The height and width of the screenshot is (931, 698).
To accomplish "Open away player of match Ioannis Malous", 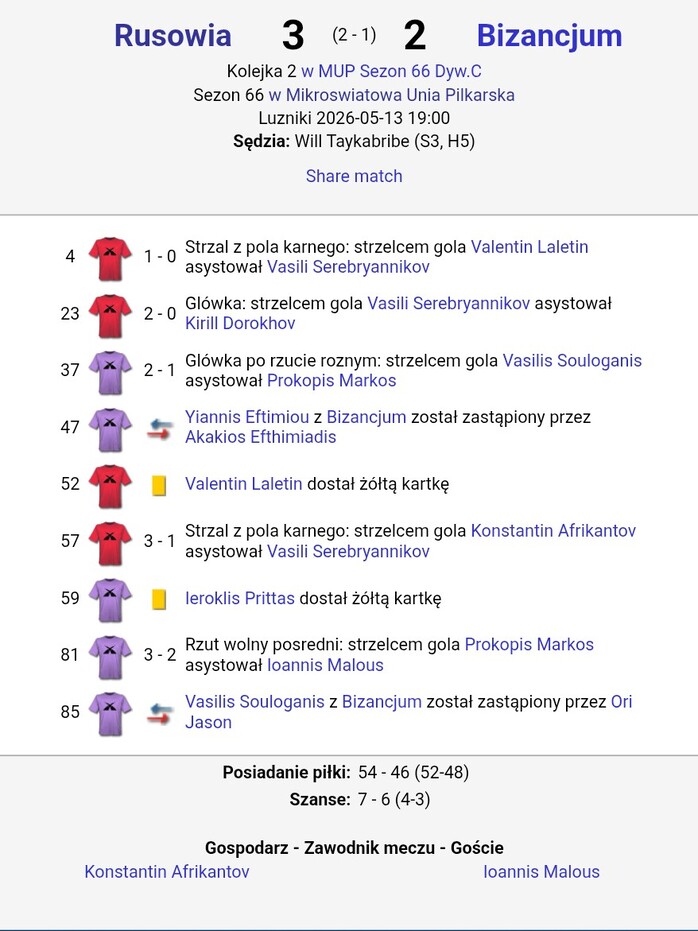I will click(x=541, y=872).
